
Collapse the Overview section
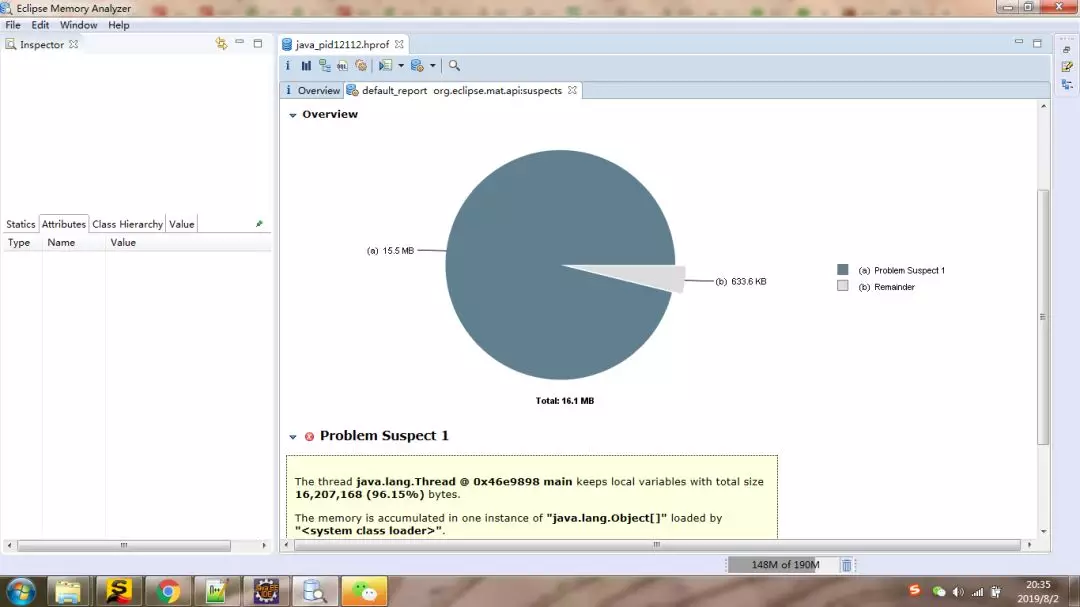pyautogui.click(x=293, y=115)
